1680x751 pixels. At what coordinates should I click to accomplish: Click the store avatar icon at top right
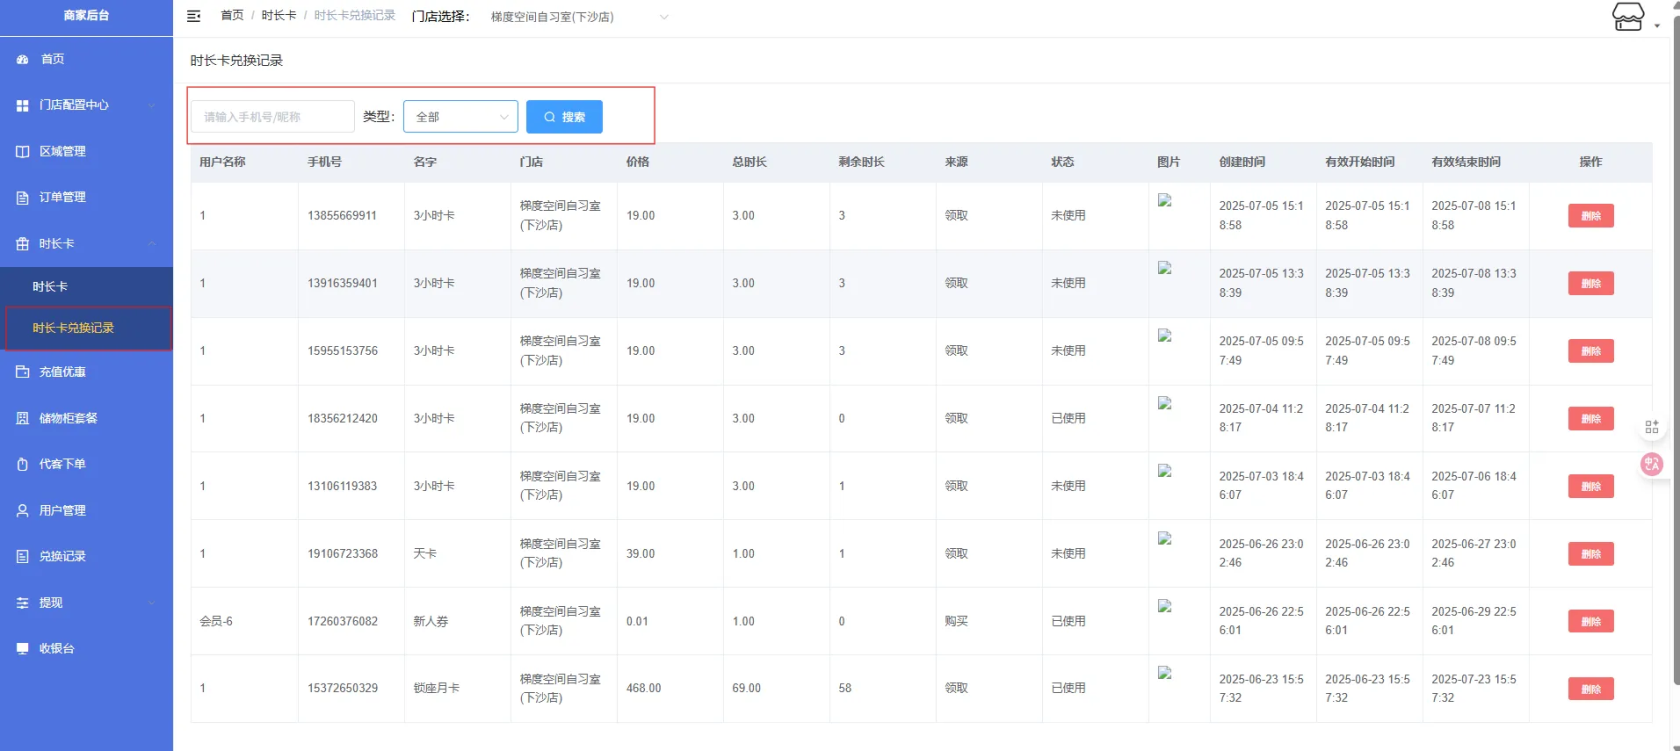pyautogui.click(x=1627, y=17)
